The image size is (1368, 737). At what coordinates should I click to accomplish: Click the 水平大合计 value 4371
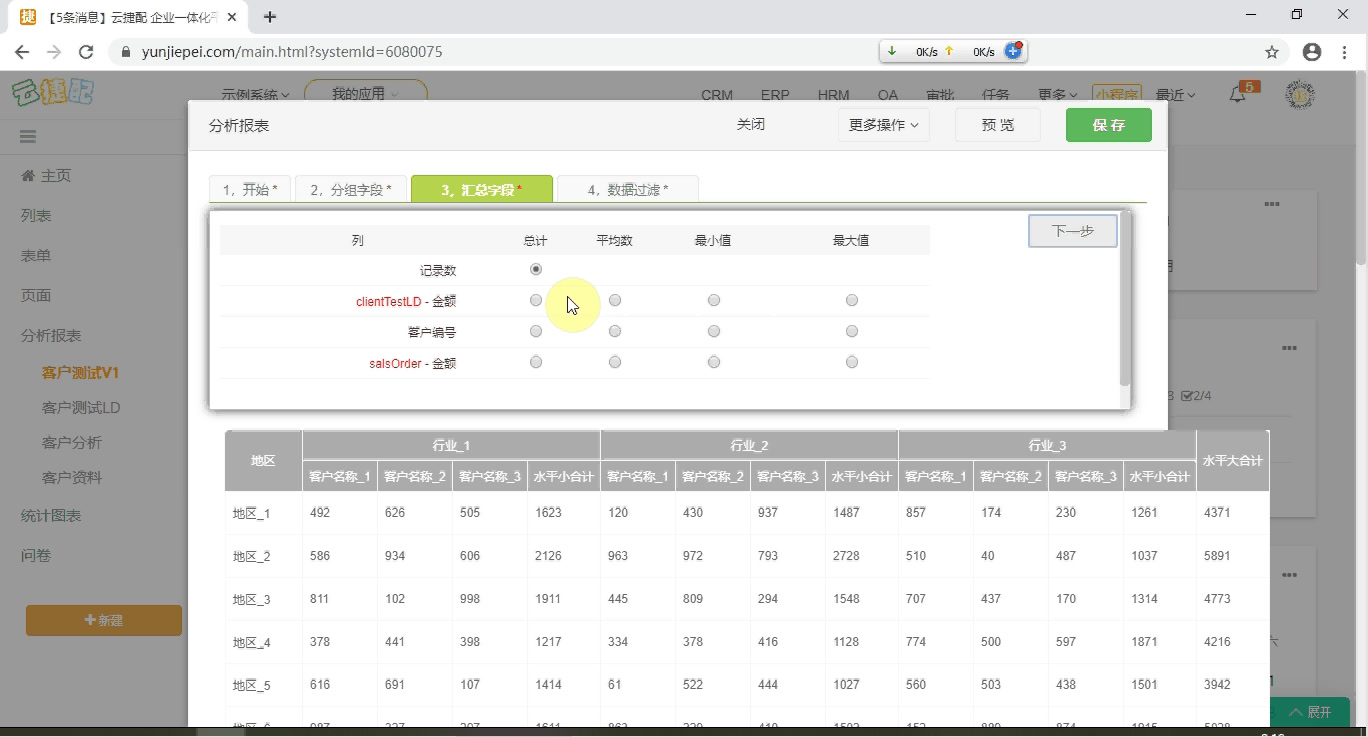(1217, 513)
